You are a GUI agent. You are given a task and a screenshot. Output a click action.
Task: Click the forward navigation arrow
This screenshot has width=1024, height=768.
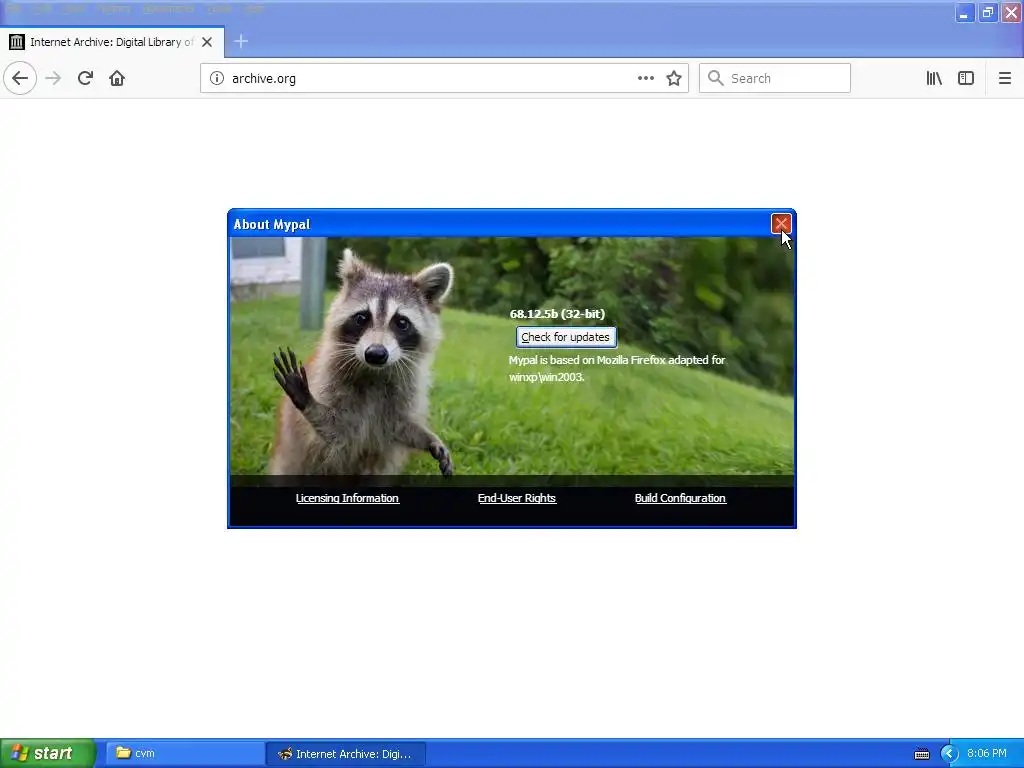[53, 78]
